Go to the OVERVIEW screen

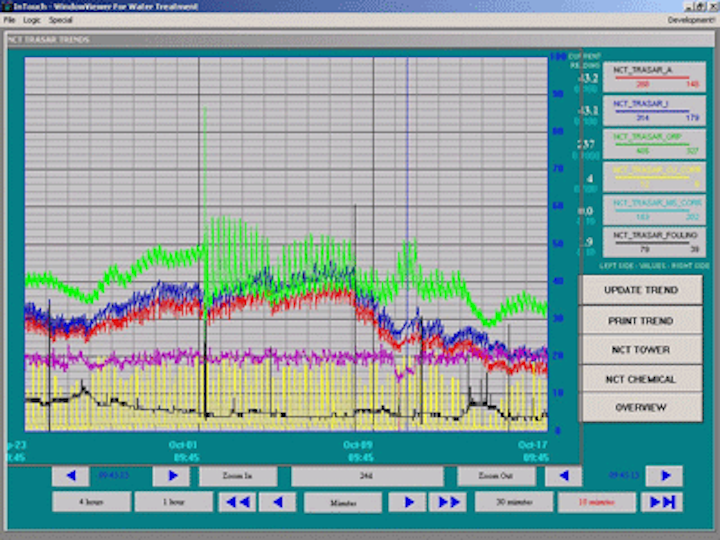tap(641, 407)
